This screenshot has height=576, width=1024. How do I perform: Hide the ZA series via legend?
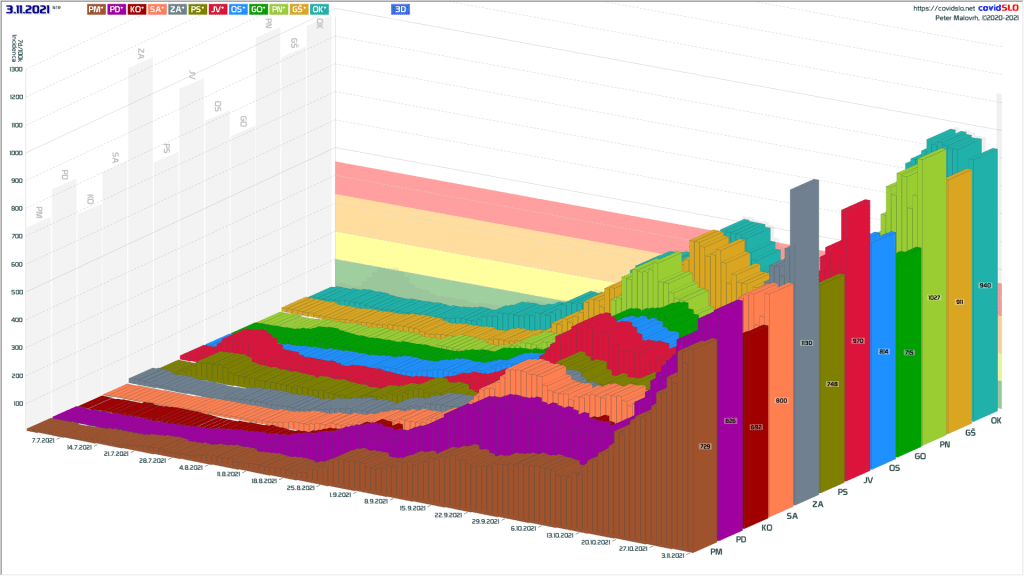(177, 9)
